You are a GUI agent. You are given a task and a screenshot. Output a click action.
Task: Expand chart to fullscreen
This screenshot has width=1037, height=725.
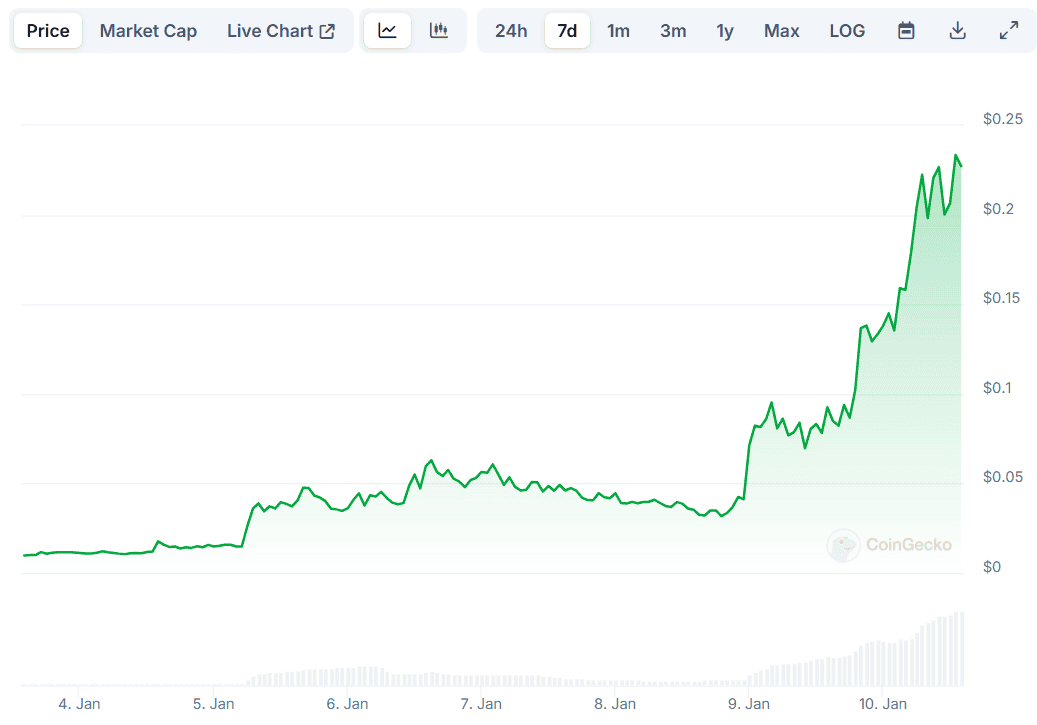(x=1009, y=31)
